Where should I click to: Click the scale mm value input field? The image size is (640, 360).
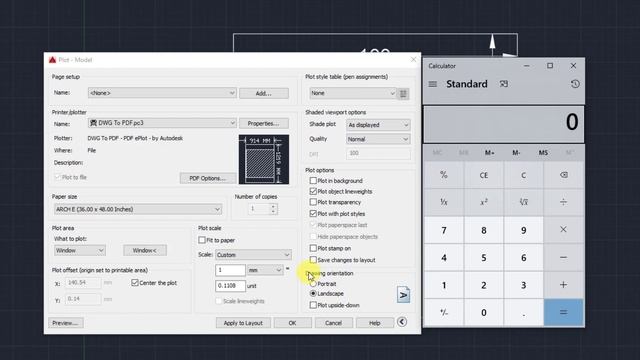pos(230,270)
